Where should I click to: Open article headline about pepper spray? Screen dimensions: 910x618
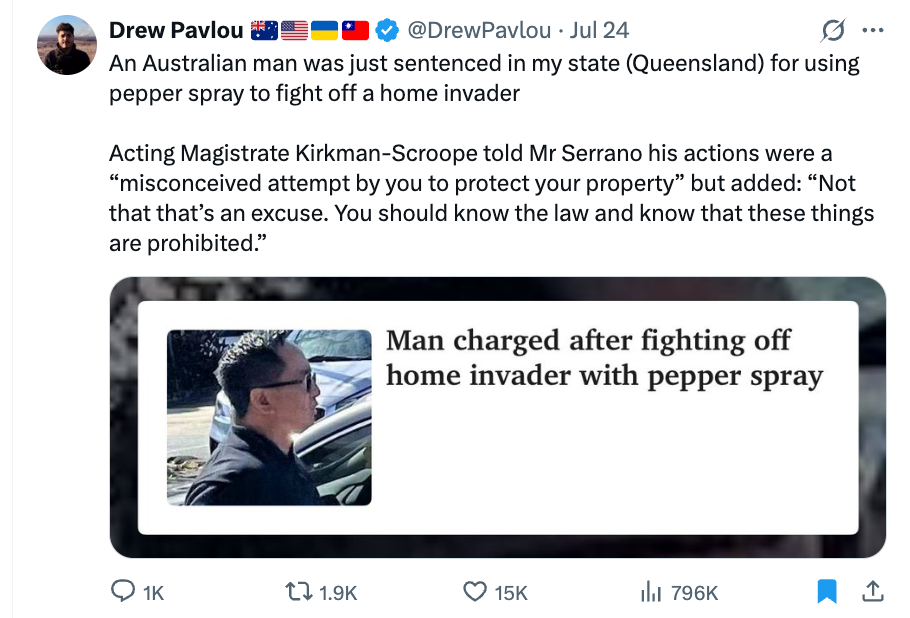pyautogui.click(x=604, y=358)
